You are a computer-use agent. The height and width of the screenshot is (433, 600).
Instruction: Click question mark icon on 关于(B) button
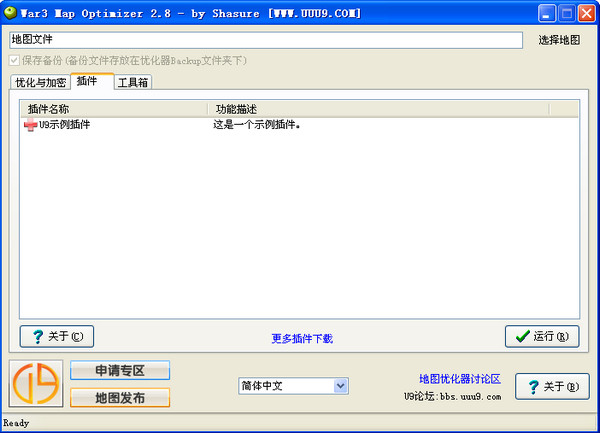[x=533, y=387]
